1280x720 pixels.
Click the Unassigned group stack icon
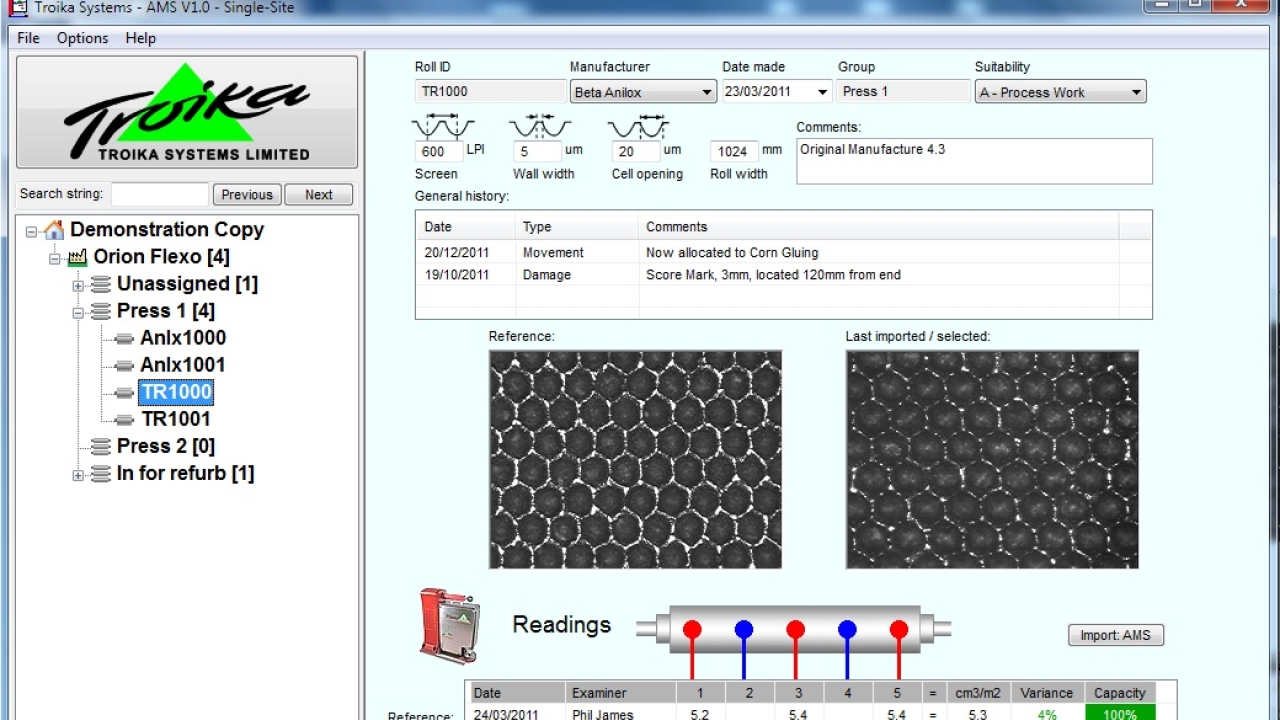(100, 284)
